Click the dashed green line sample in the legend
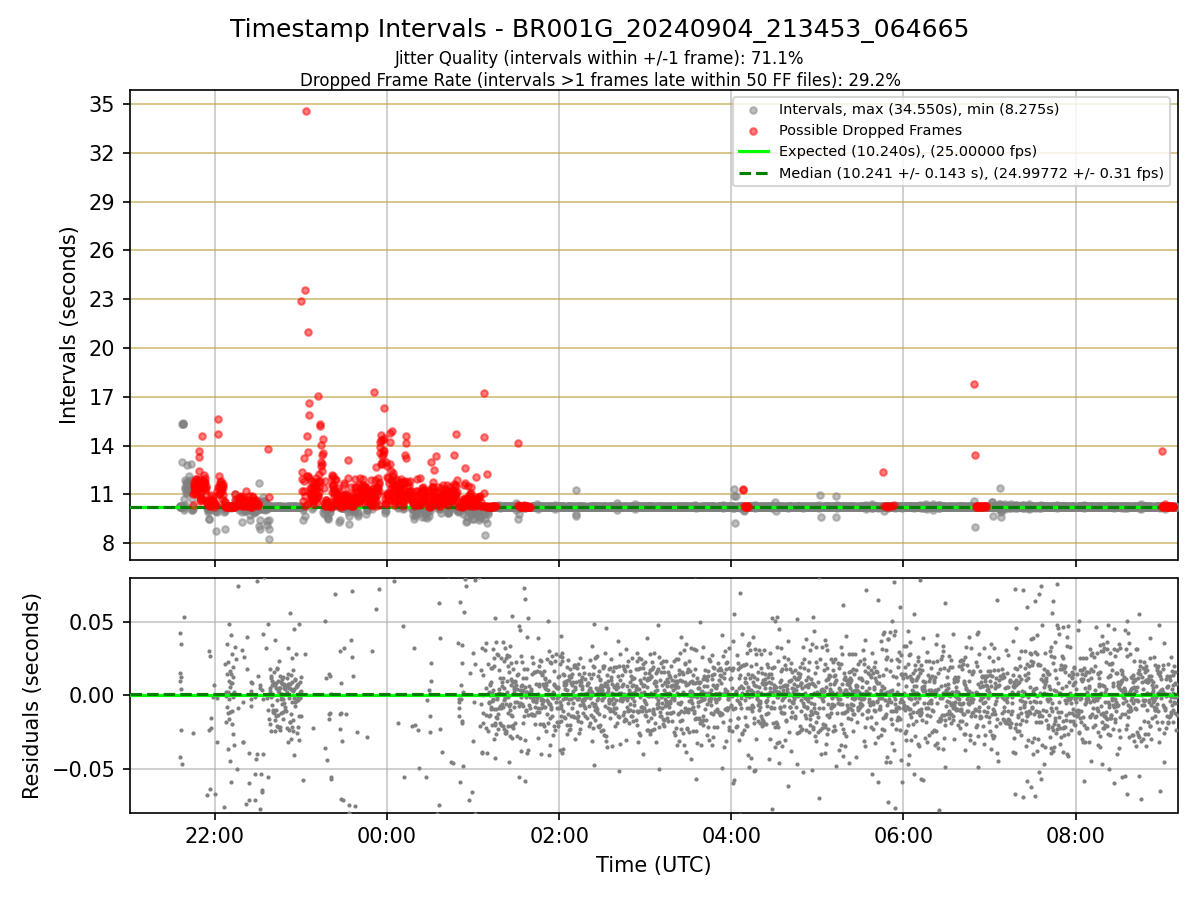1200x900 pixels. pos(754,173)
